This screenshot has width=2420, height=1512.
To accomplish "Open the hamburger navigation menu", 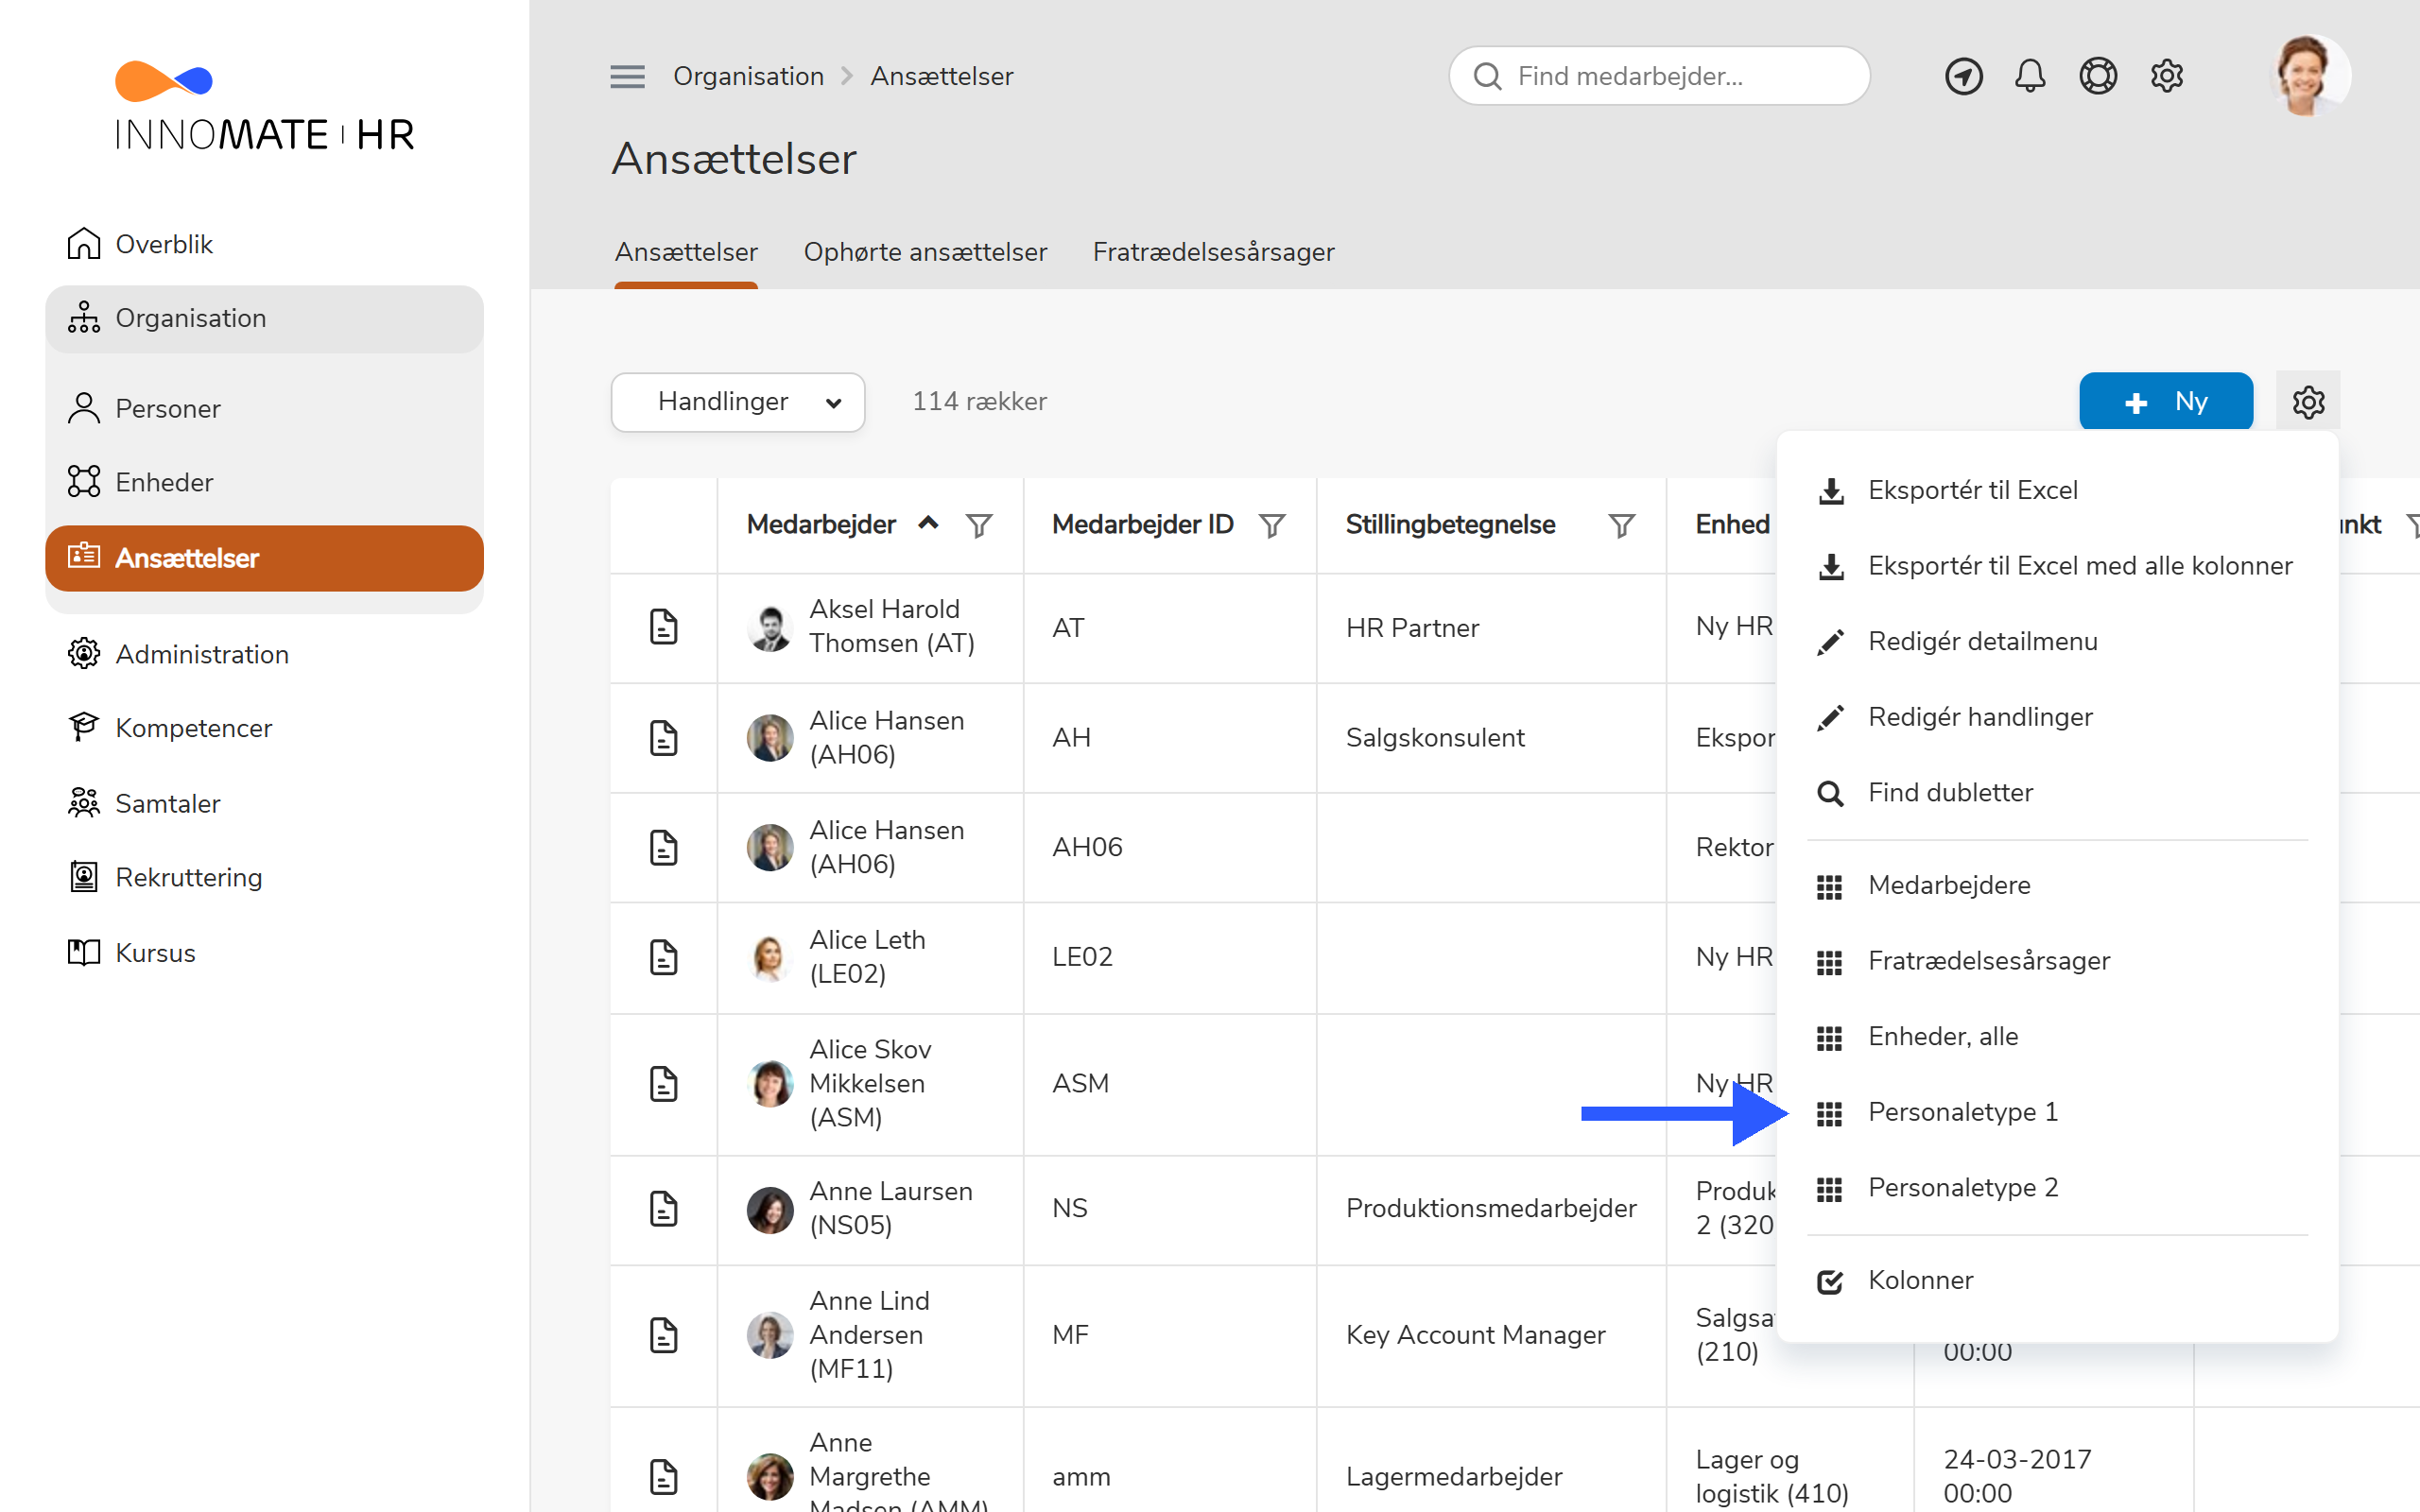I will pyautogui.click(x=628, y=75).
